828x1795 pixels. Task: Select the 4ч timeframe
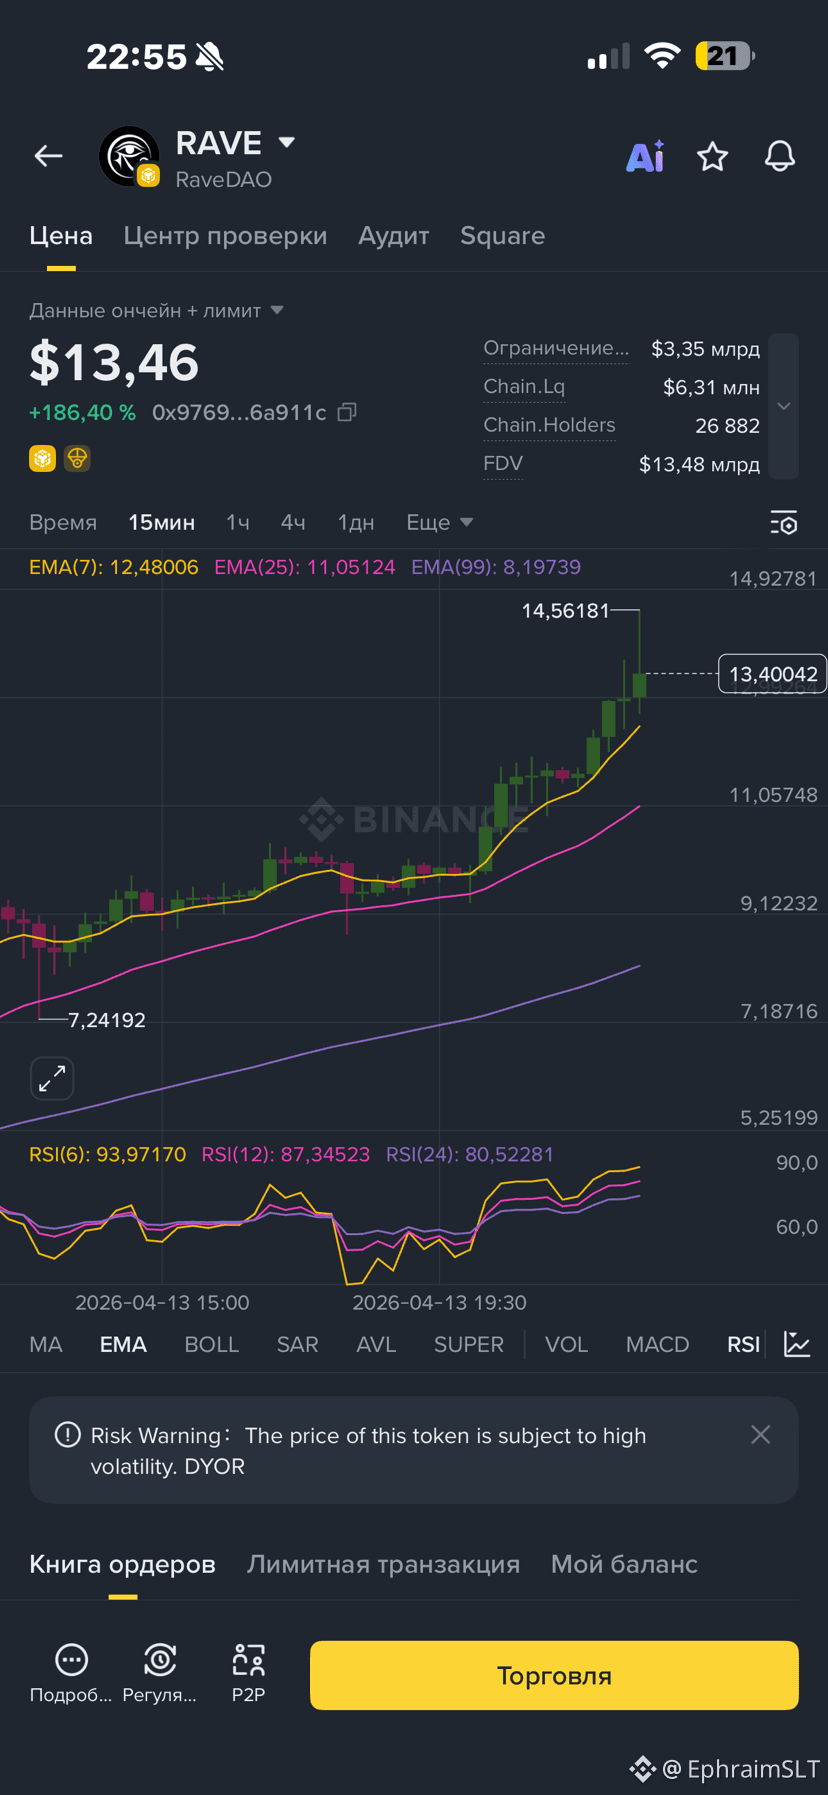(293, 522)
